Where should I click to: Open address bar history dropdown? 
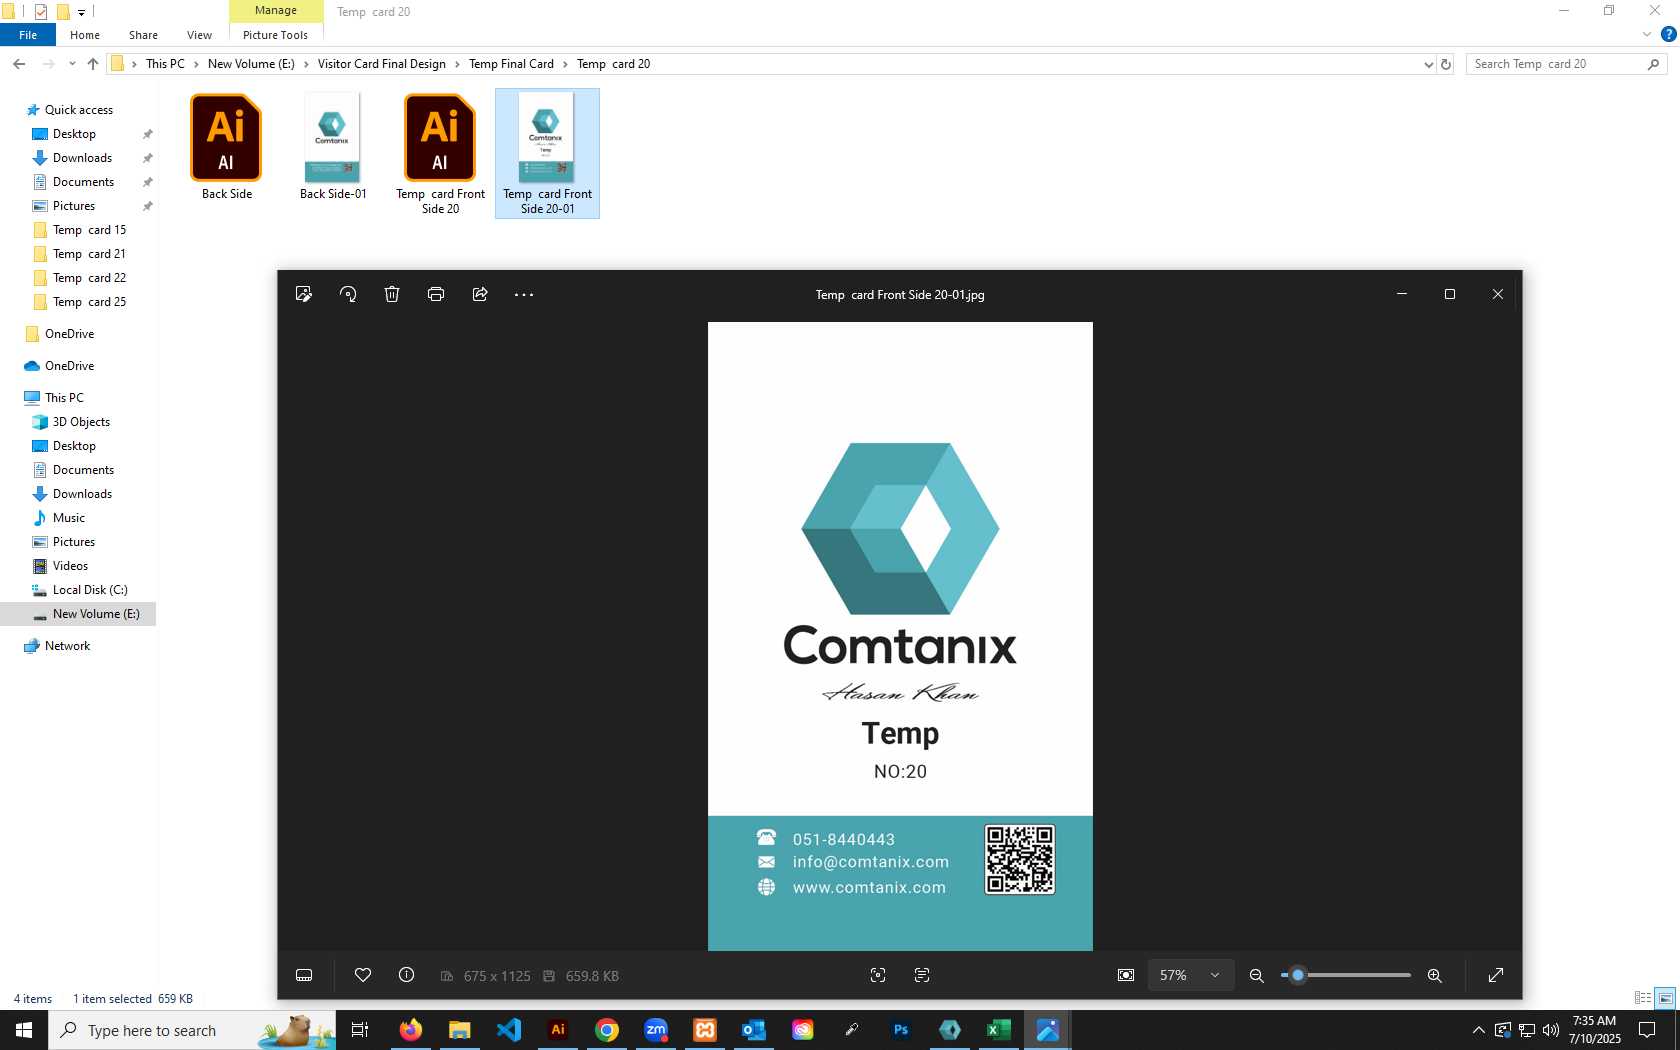coord(1428,64)
